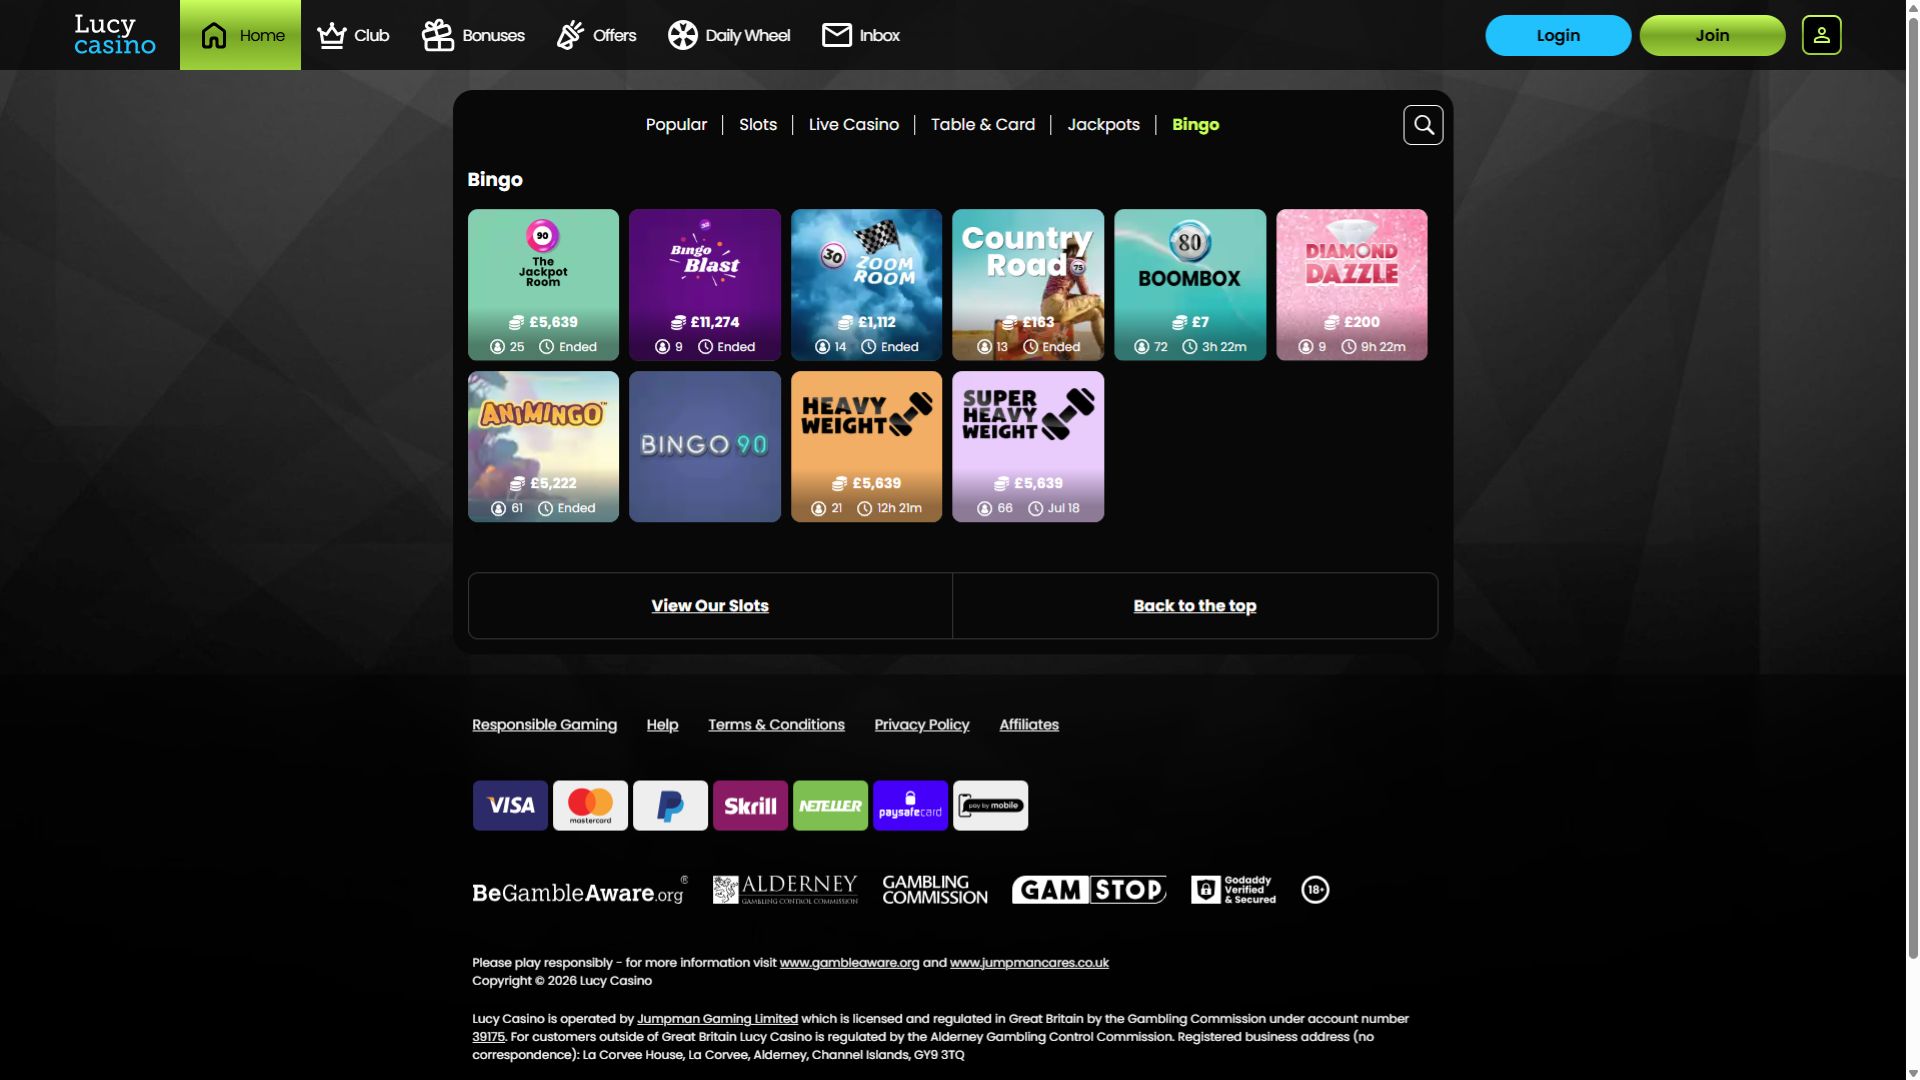This screenshot has width=1920, height=1080.
Task: Click the Join button
Action: [1712, 35]
